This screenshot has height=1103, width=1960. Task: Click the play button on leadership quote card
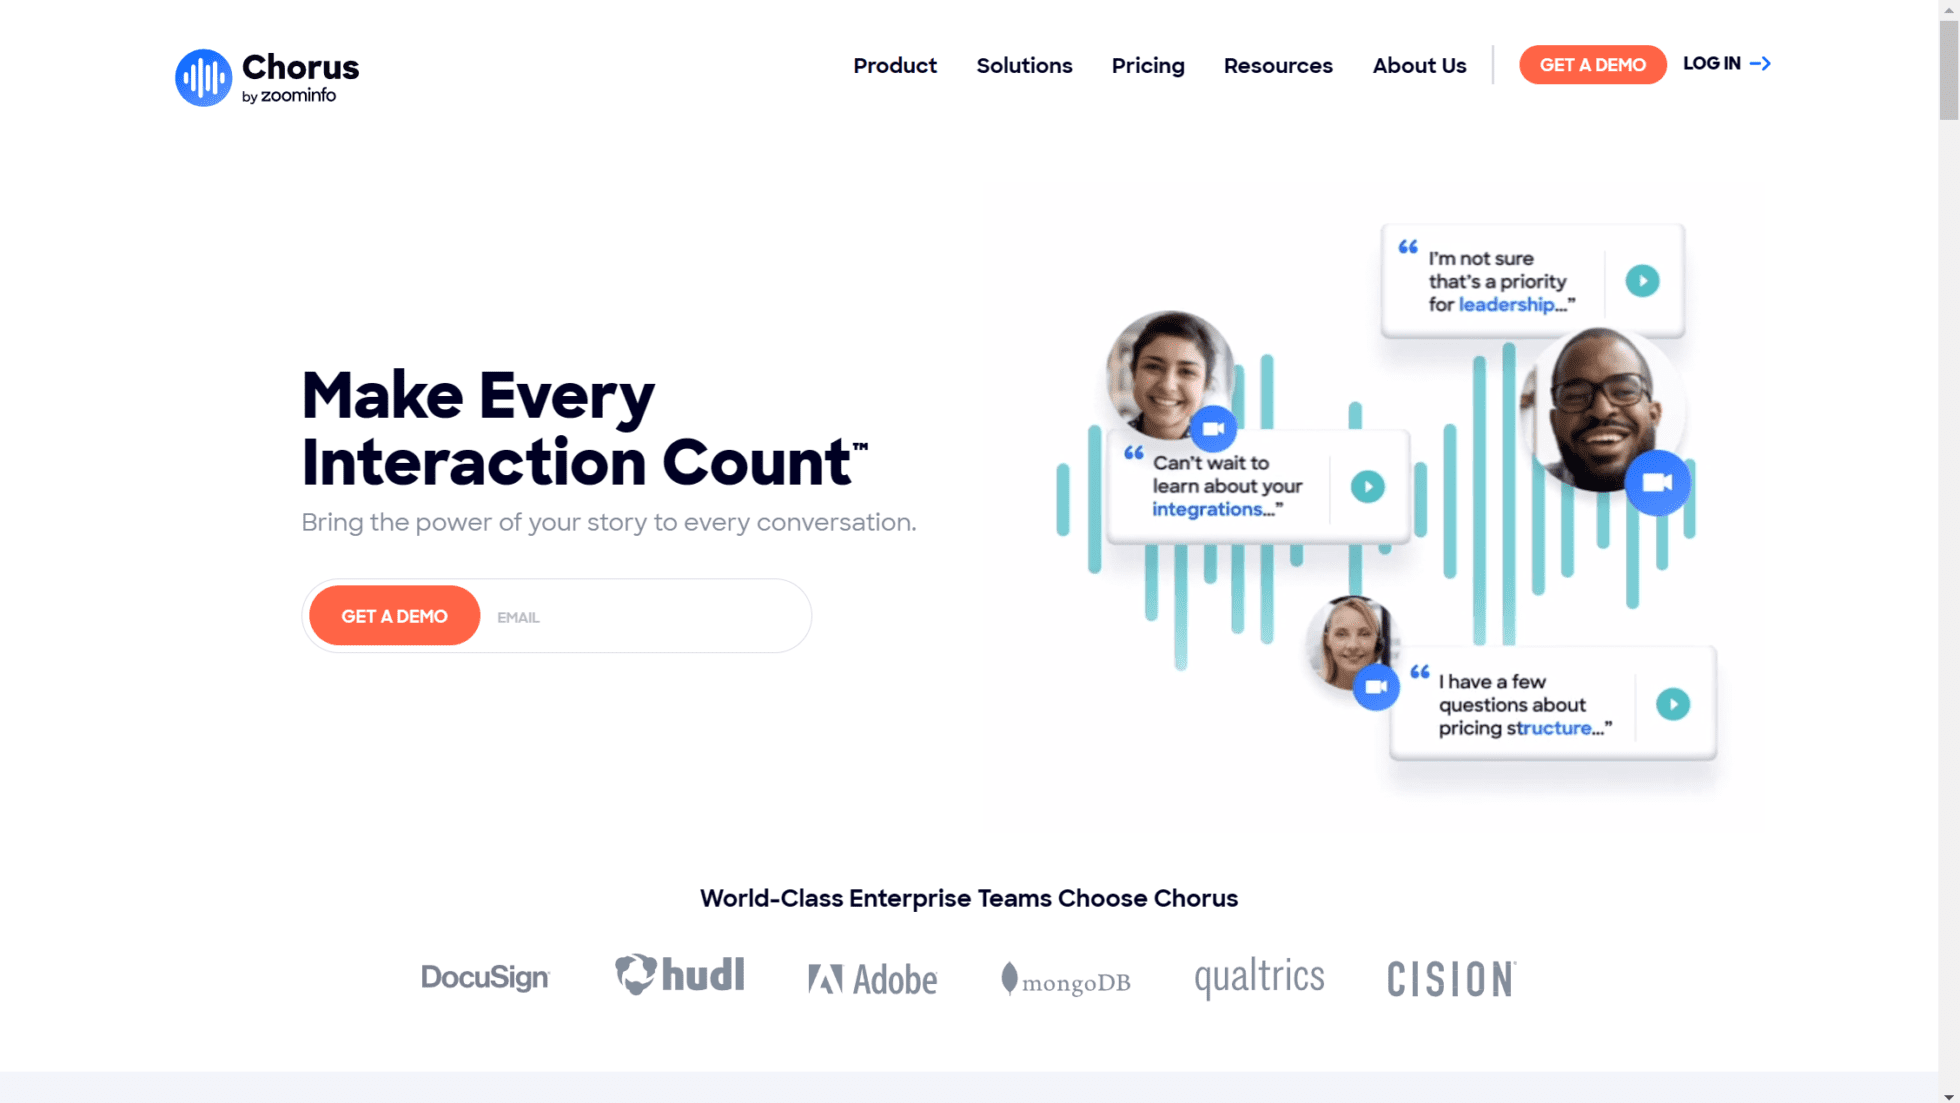[x=1642, y=280]
